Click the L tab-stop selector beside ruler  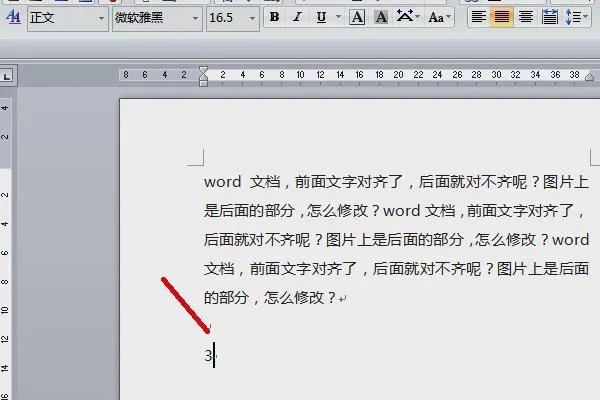[x=7, y=76]
